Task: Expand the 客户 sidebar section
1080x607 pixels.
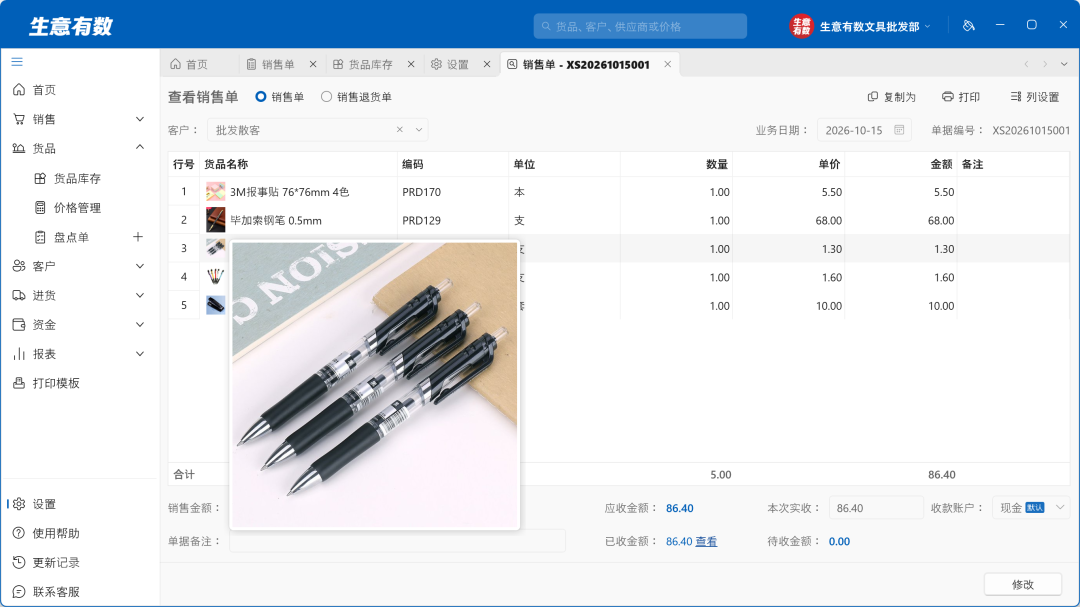Action: click(140, 266)
